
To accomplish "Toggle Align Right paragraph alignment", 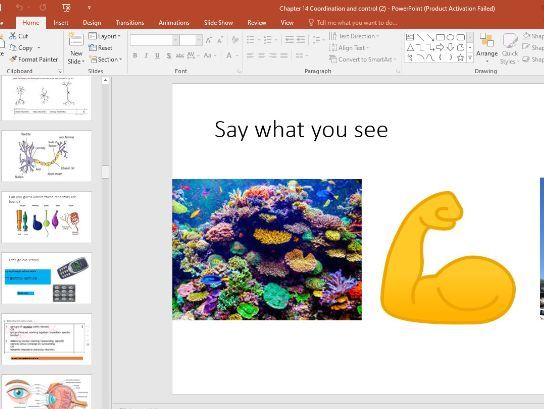I will tap(273, 56).
